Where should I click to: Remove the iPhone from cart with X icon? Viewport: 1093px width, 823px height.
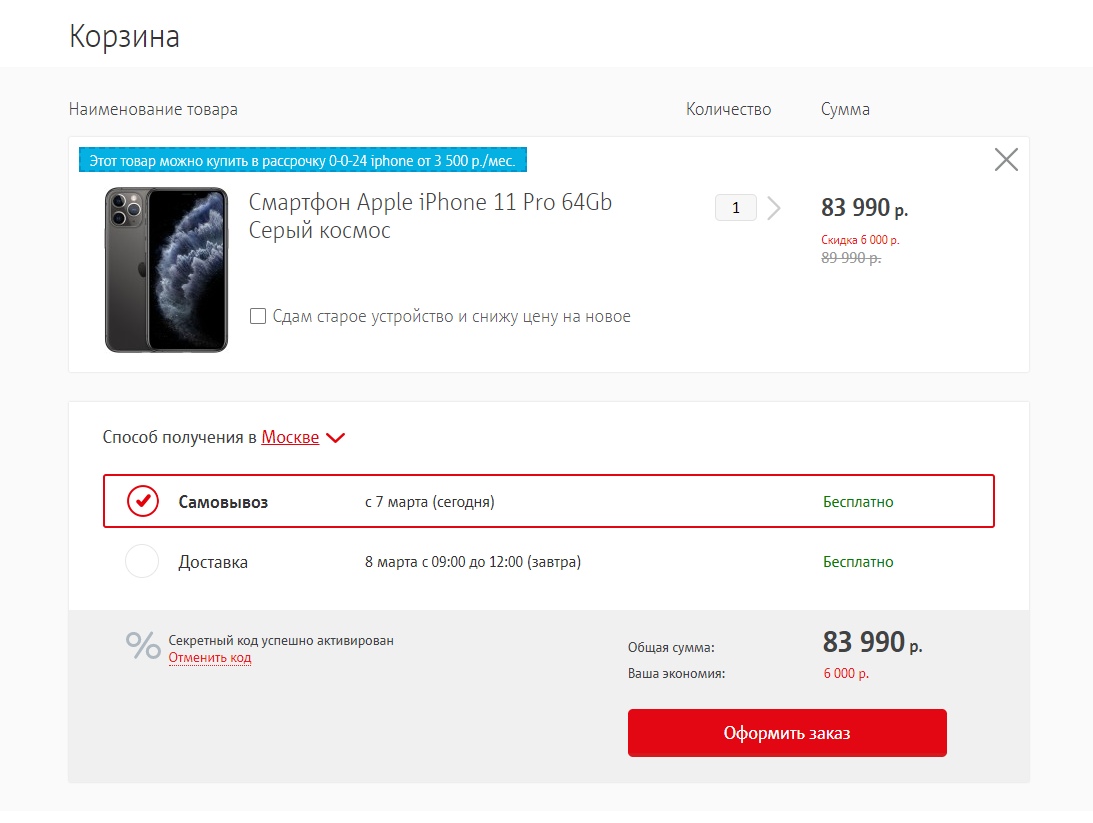coord(1006,160)
